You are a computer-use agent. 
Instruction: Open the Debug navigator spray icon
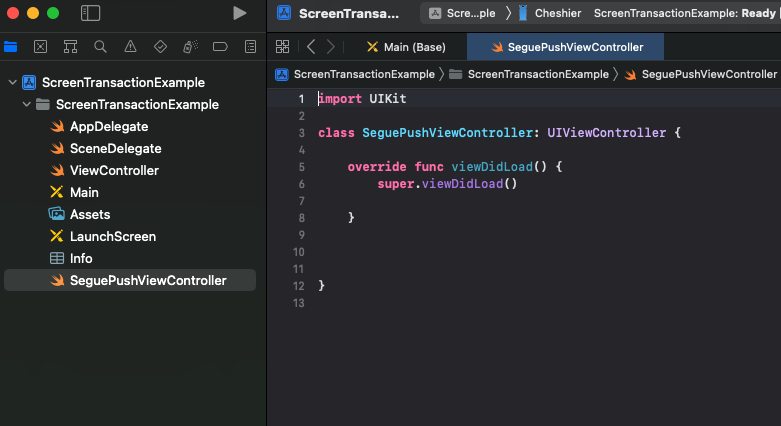[190, 47]
